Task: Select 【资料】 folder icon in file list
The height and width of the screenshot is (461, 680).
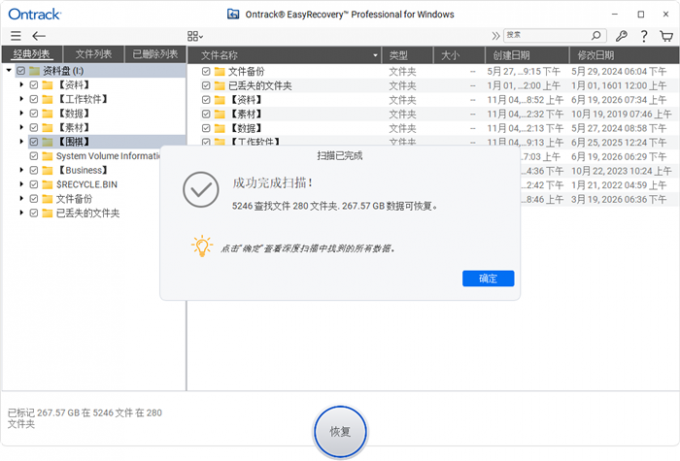Action: pyautogui.click(x=220, y=100)
